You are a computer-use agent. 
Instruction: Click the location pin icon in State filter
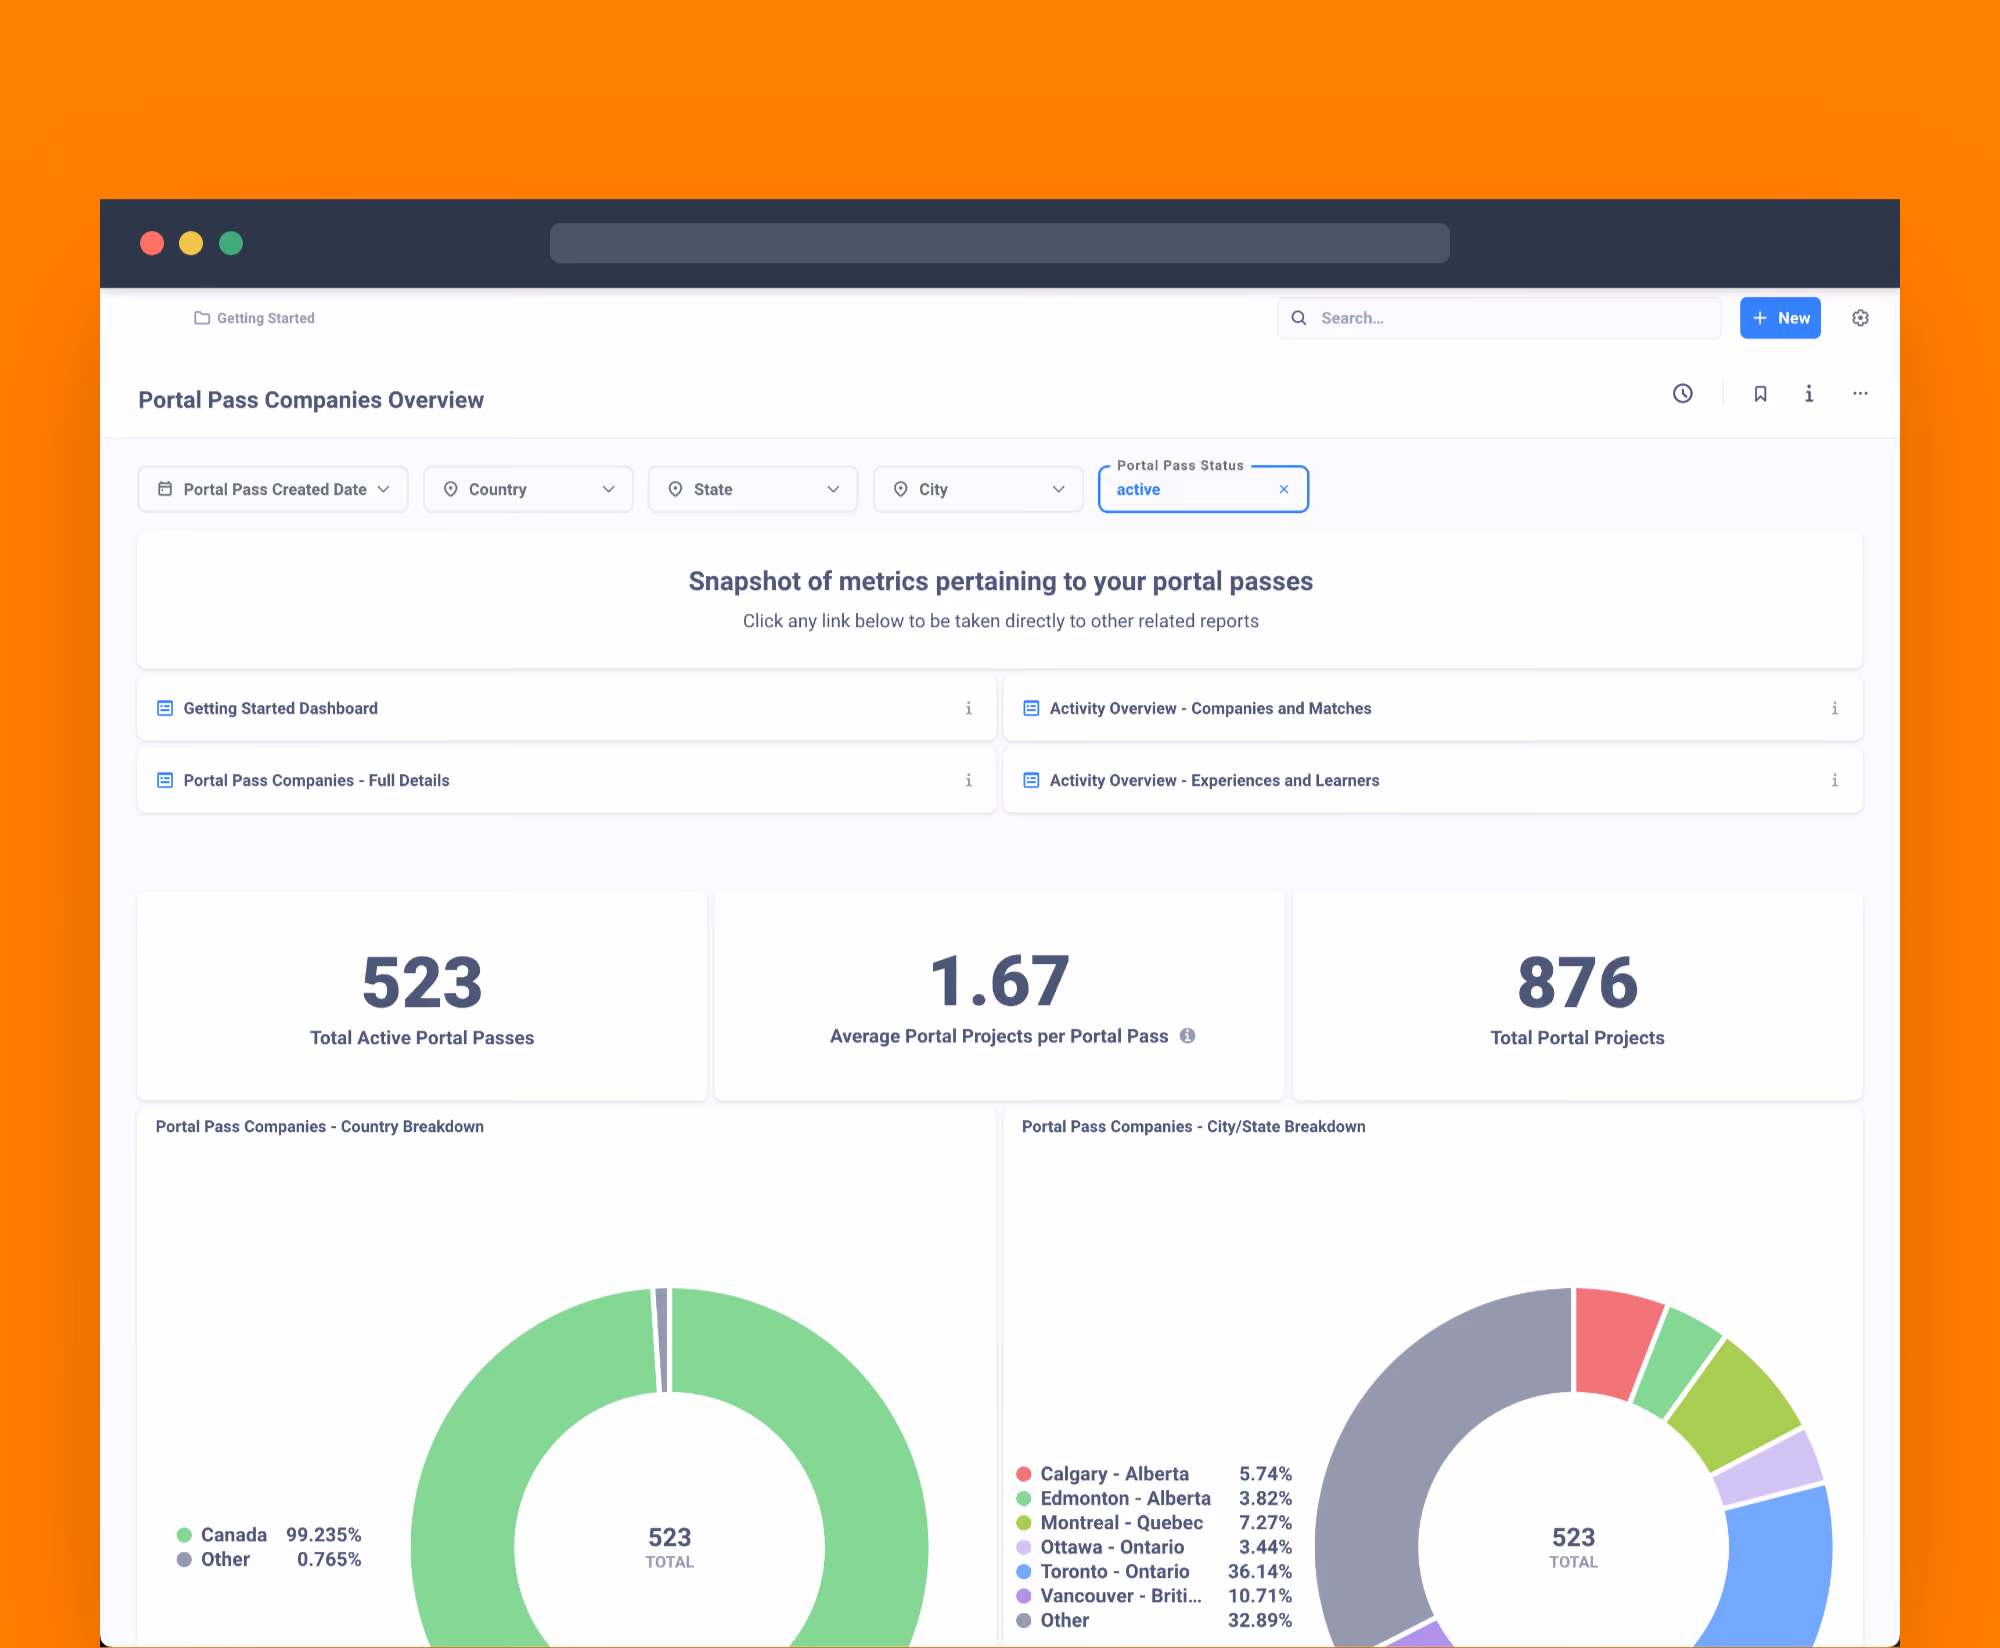click(675, 489)
